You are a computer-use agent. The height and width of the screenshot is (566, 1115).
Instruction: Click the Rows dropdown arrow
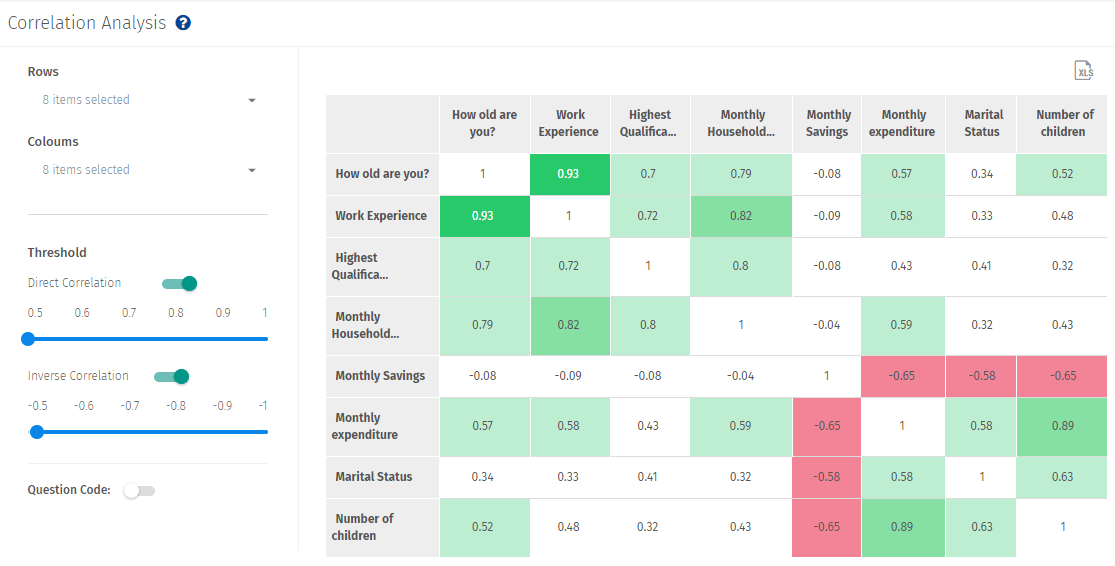252,100
